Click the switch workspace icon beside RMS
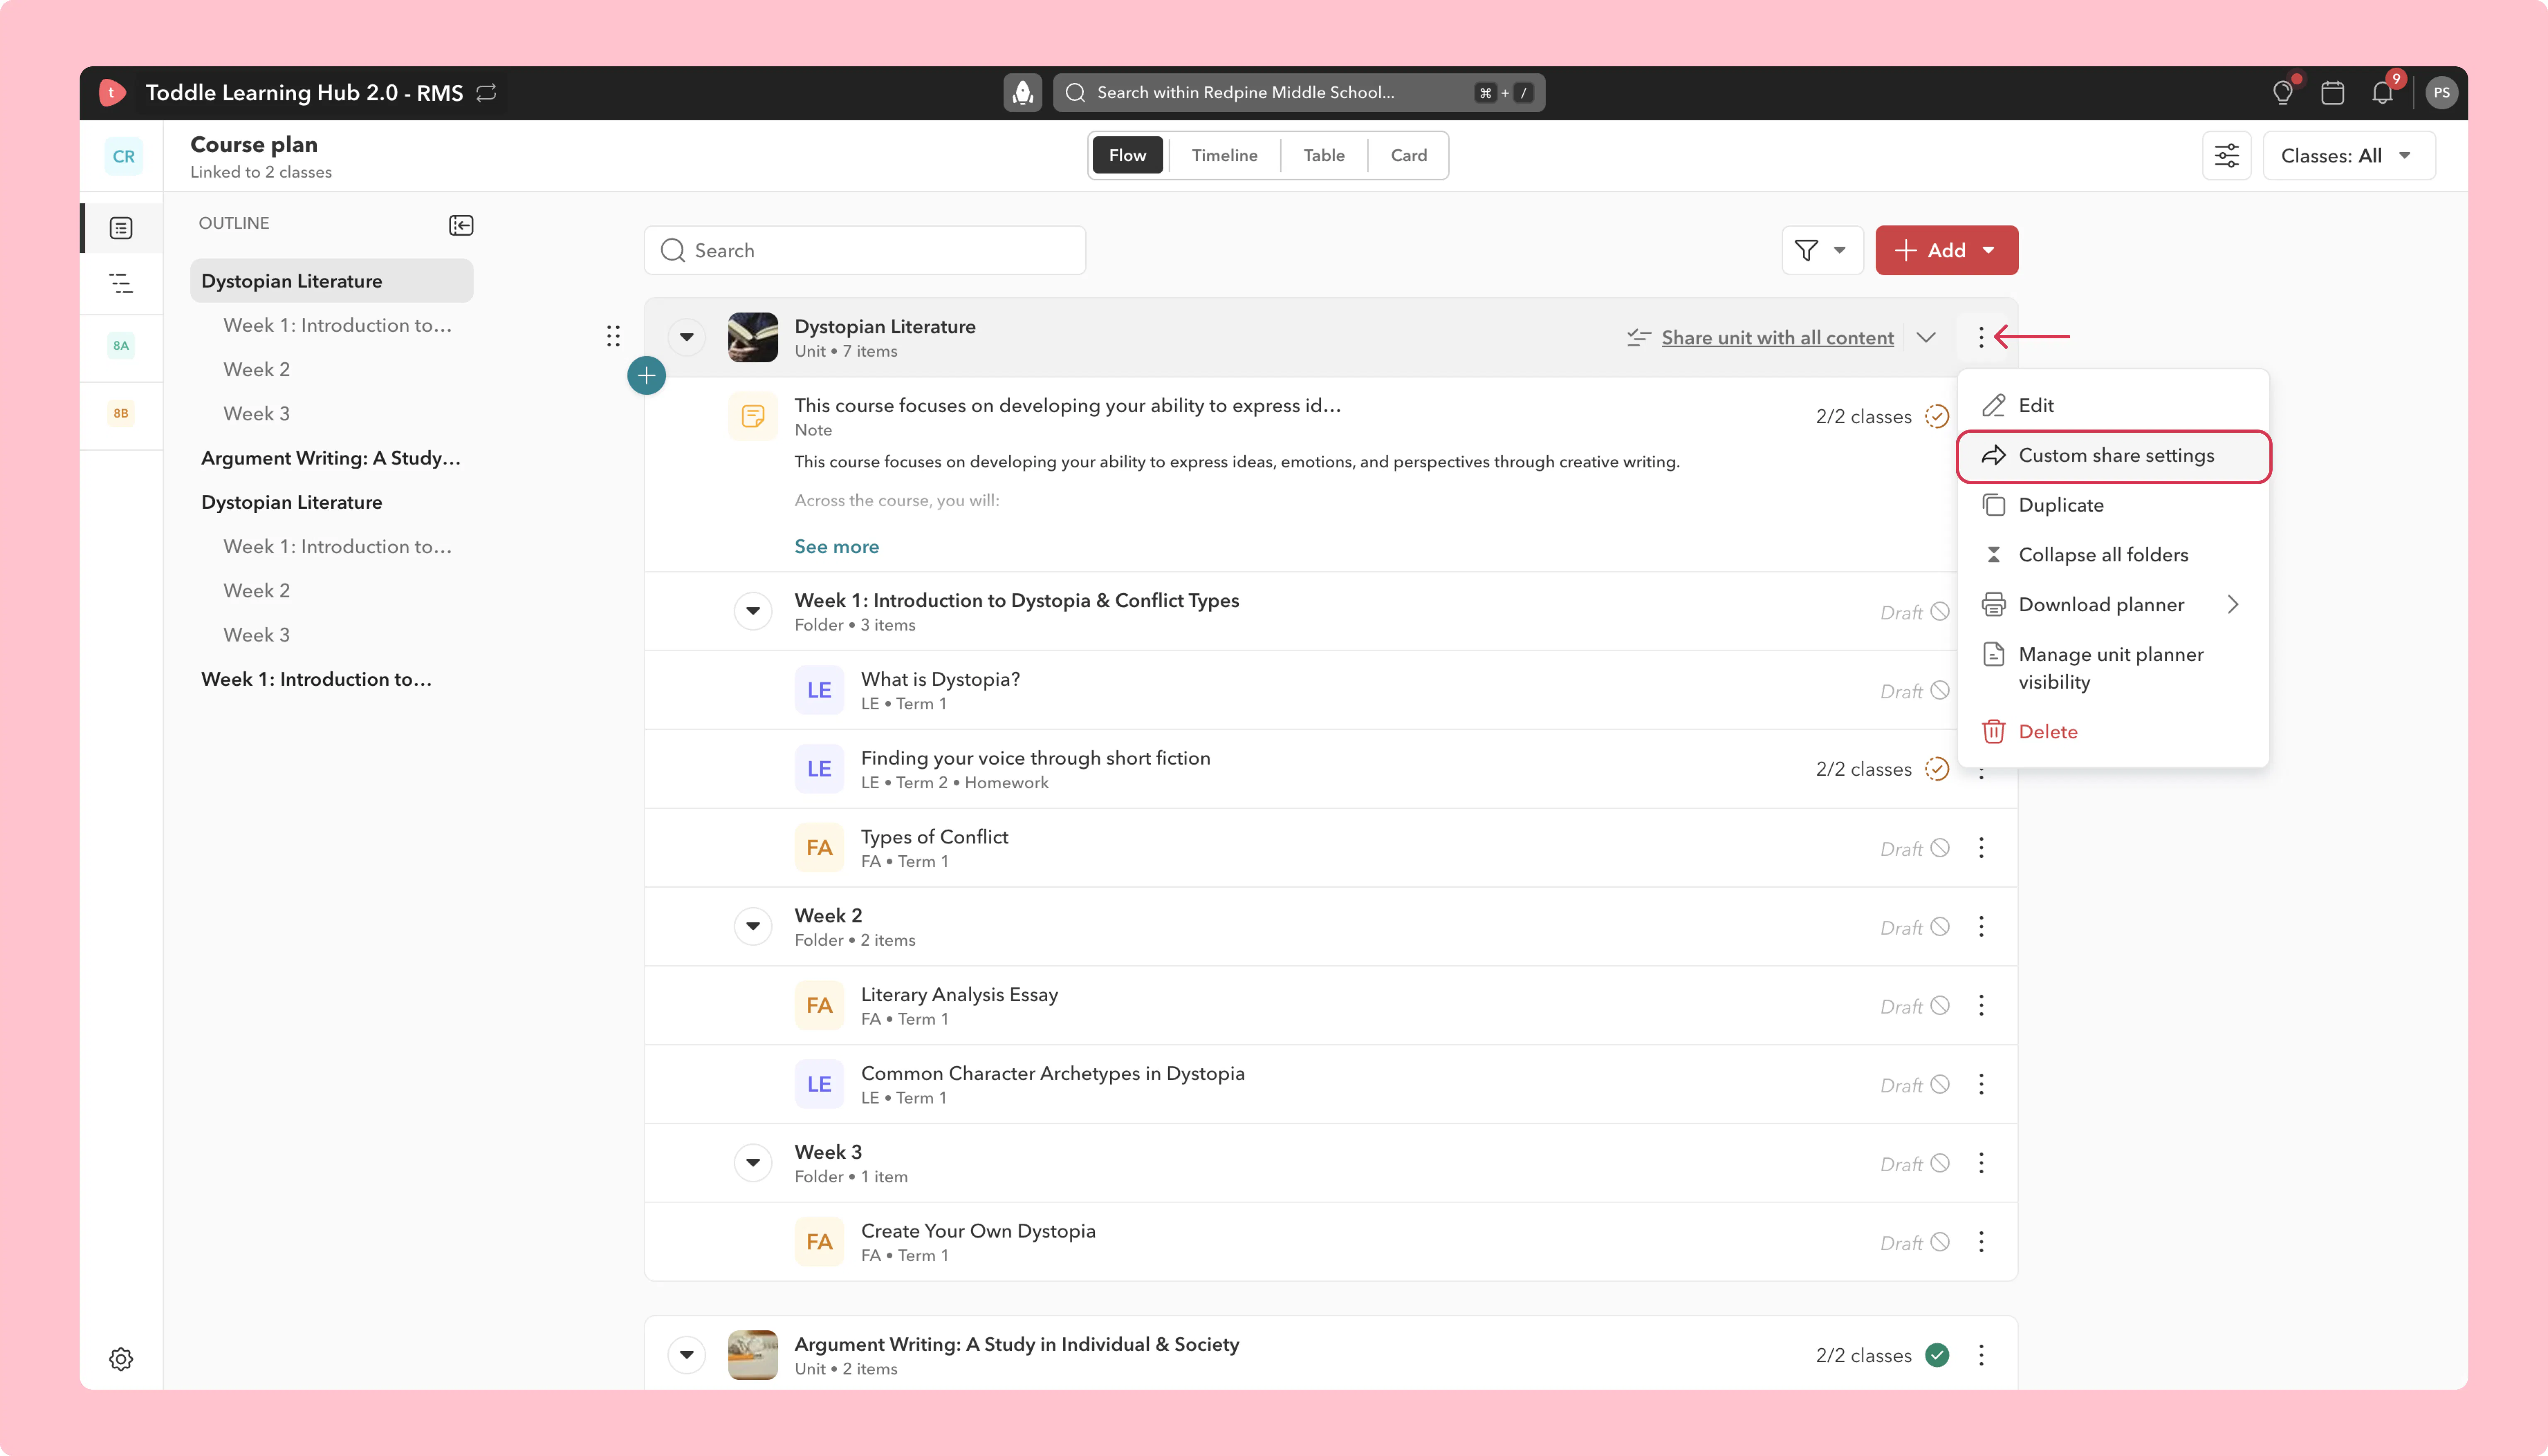Image resolution: width=2548 pixels, height=1456 pixels. (487, 93)
